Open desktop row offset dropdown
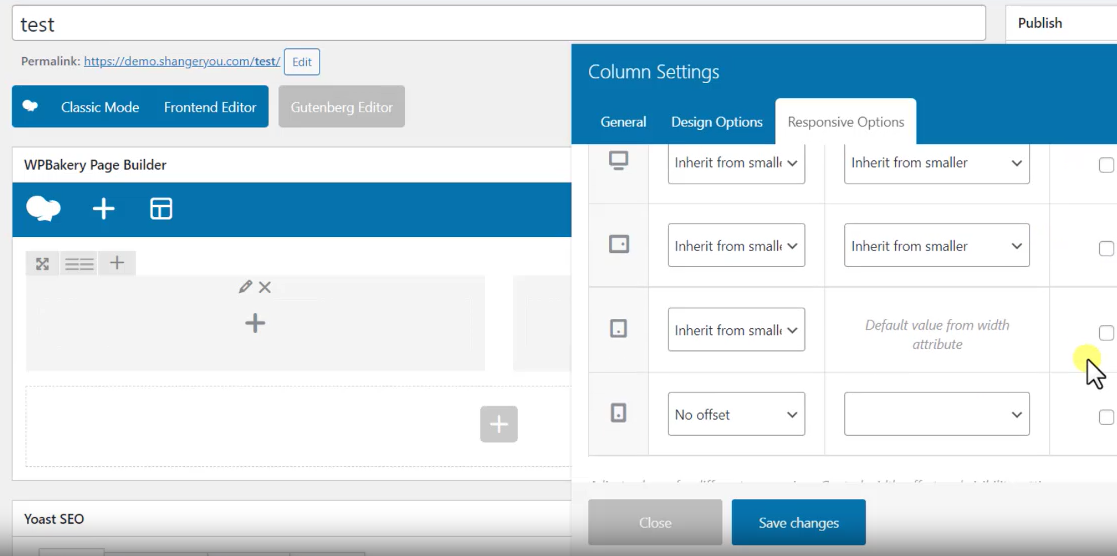The height and width of the screenshot is (556, 1117). (x=737, y=162)
